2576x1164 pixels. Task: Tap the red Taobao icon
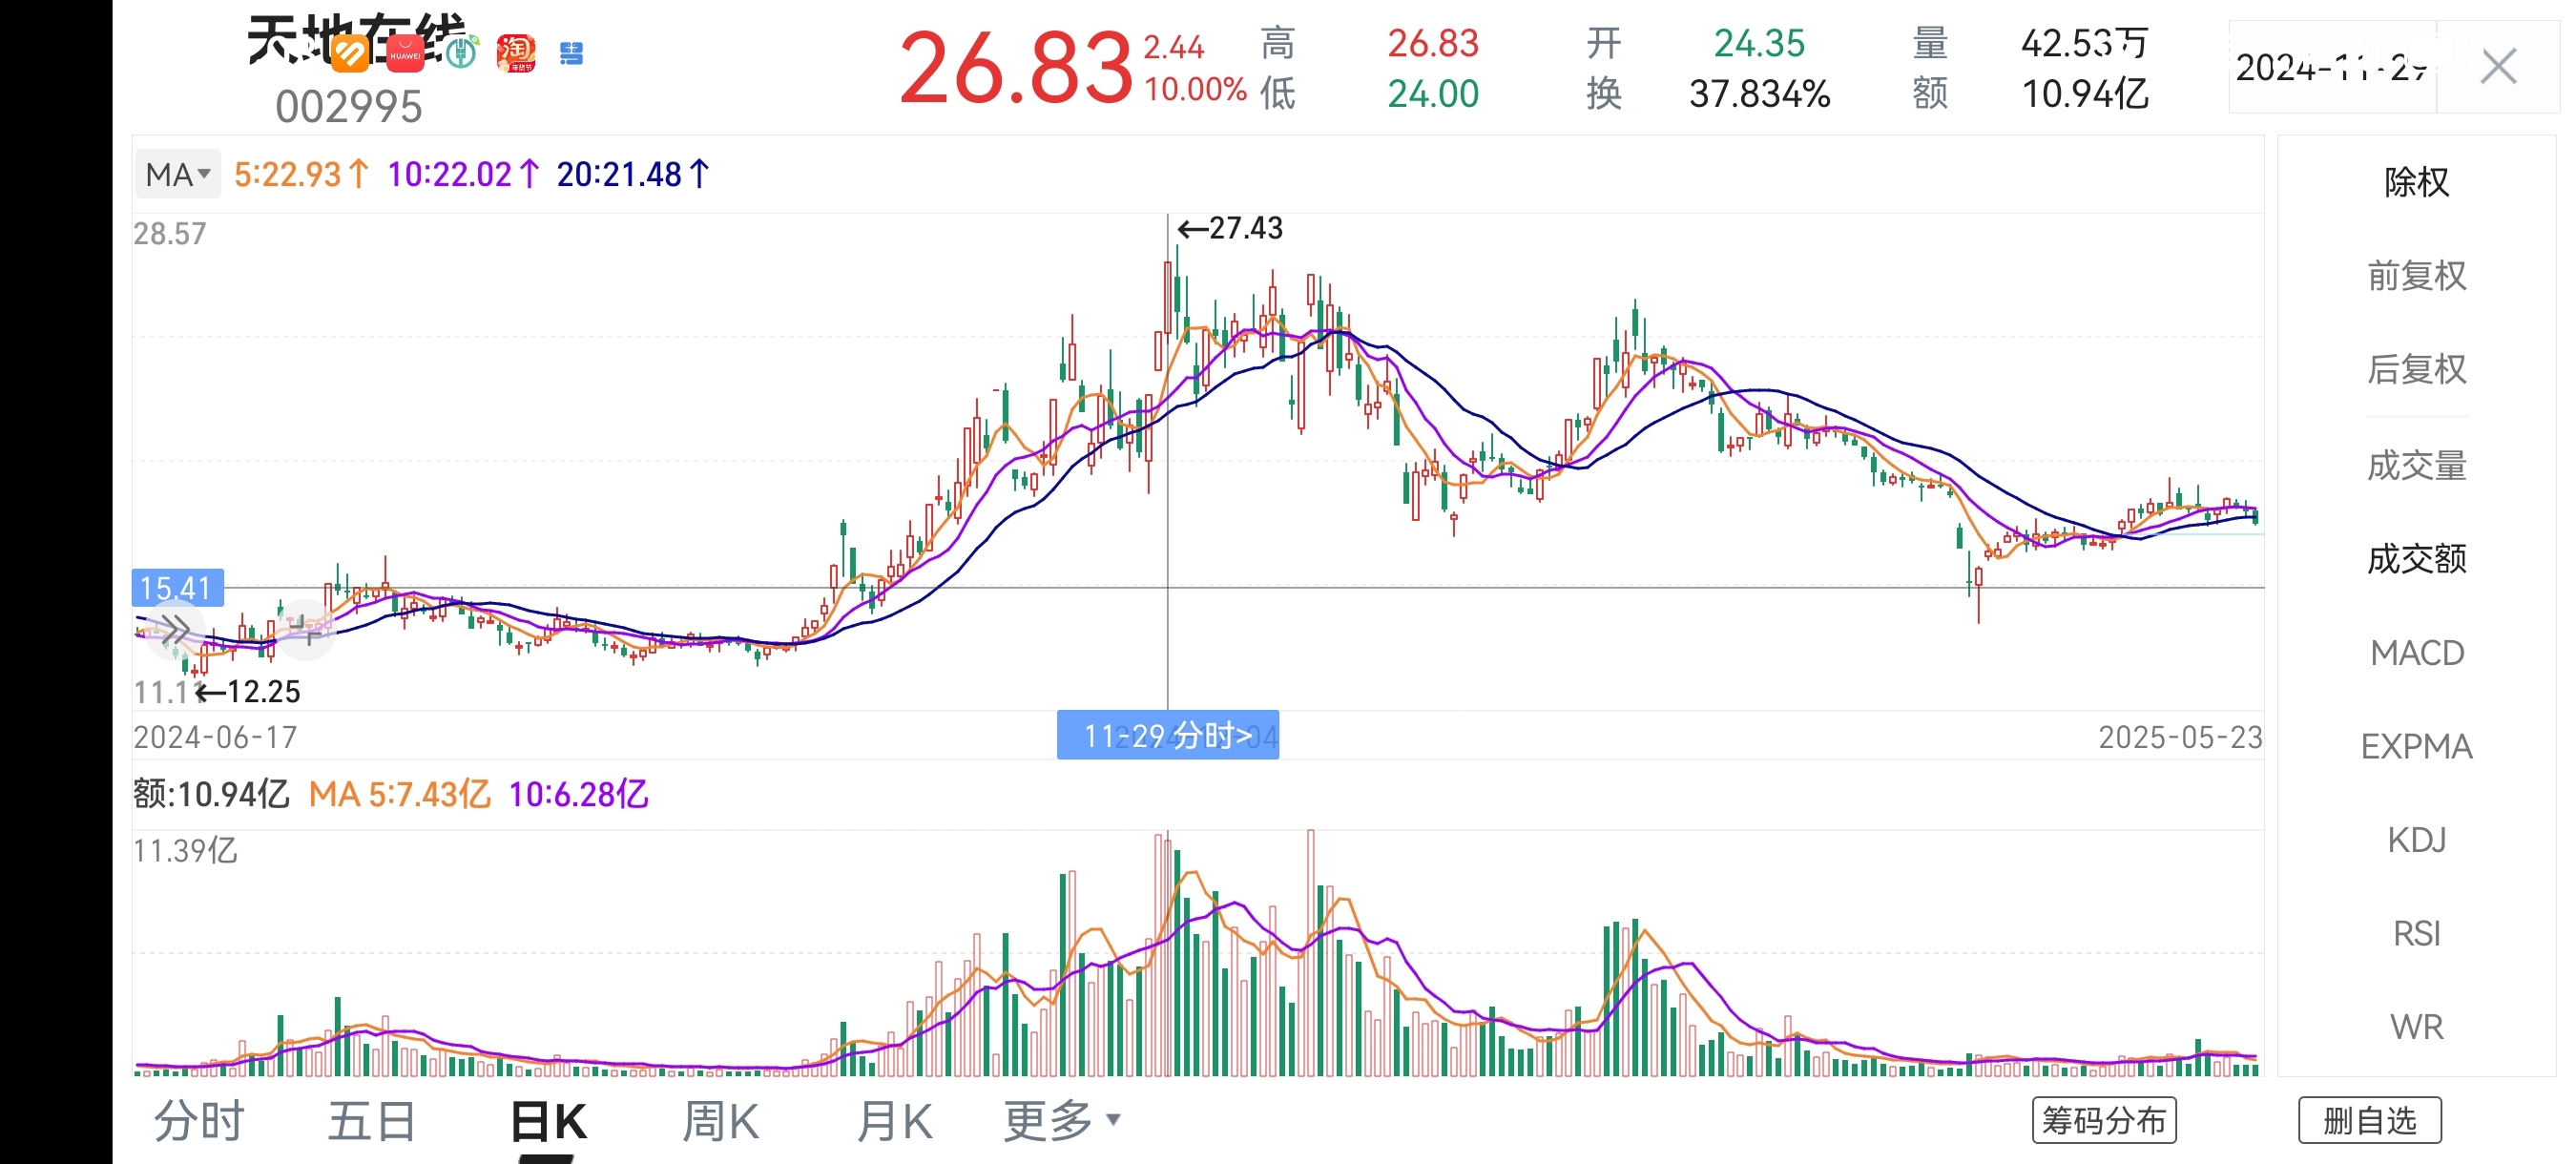pos(516,53)
